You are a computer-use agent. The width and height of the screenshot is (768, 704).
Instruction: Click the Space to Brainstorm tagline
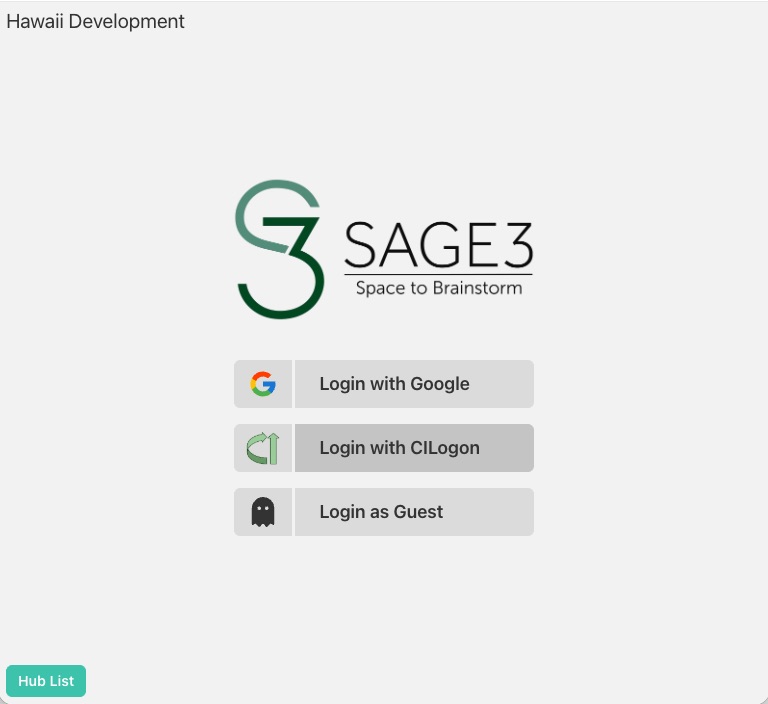click(439, 288)
